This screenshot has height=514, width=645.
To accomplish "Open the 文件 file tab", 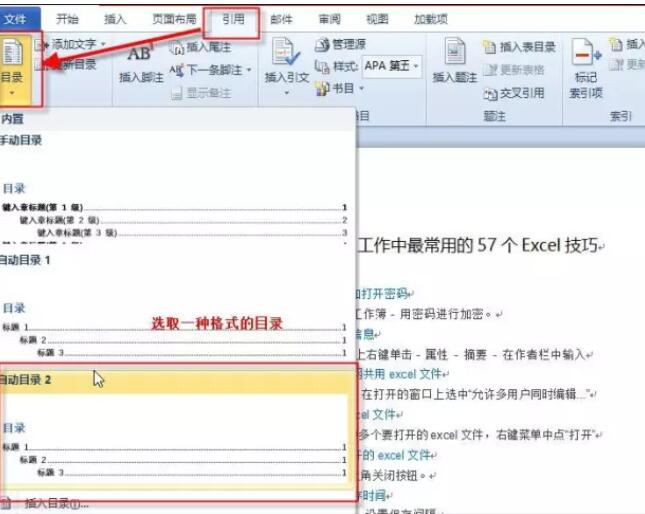I will click(16, 19).
